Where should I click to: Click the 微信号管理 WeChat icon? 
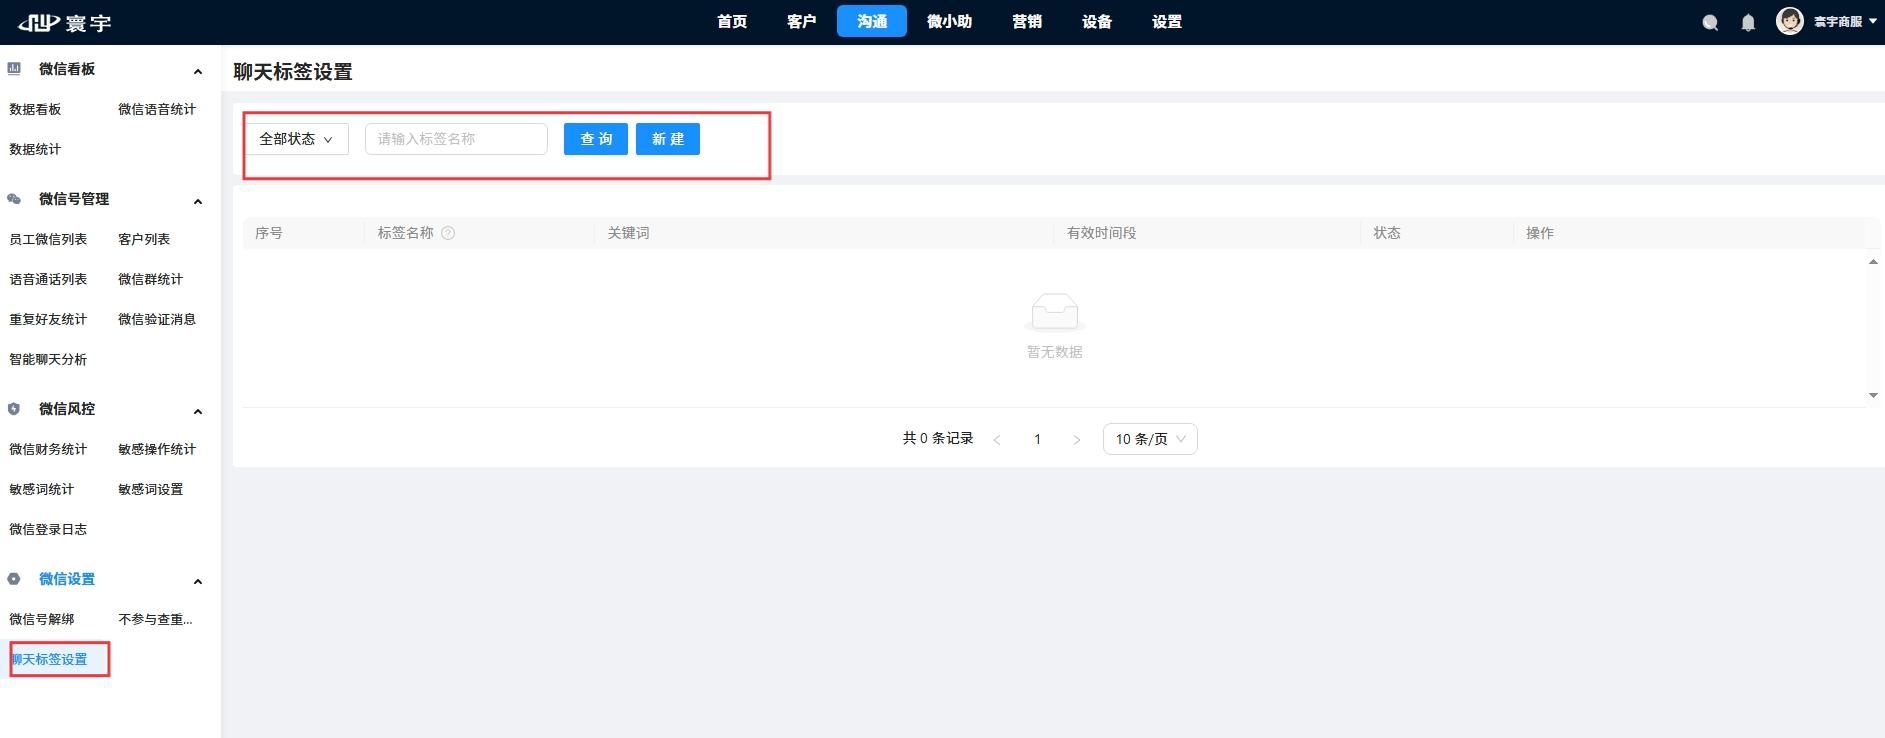click(14, 199)
